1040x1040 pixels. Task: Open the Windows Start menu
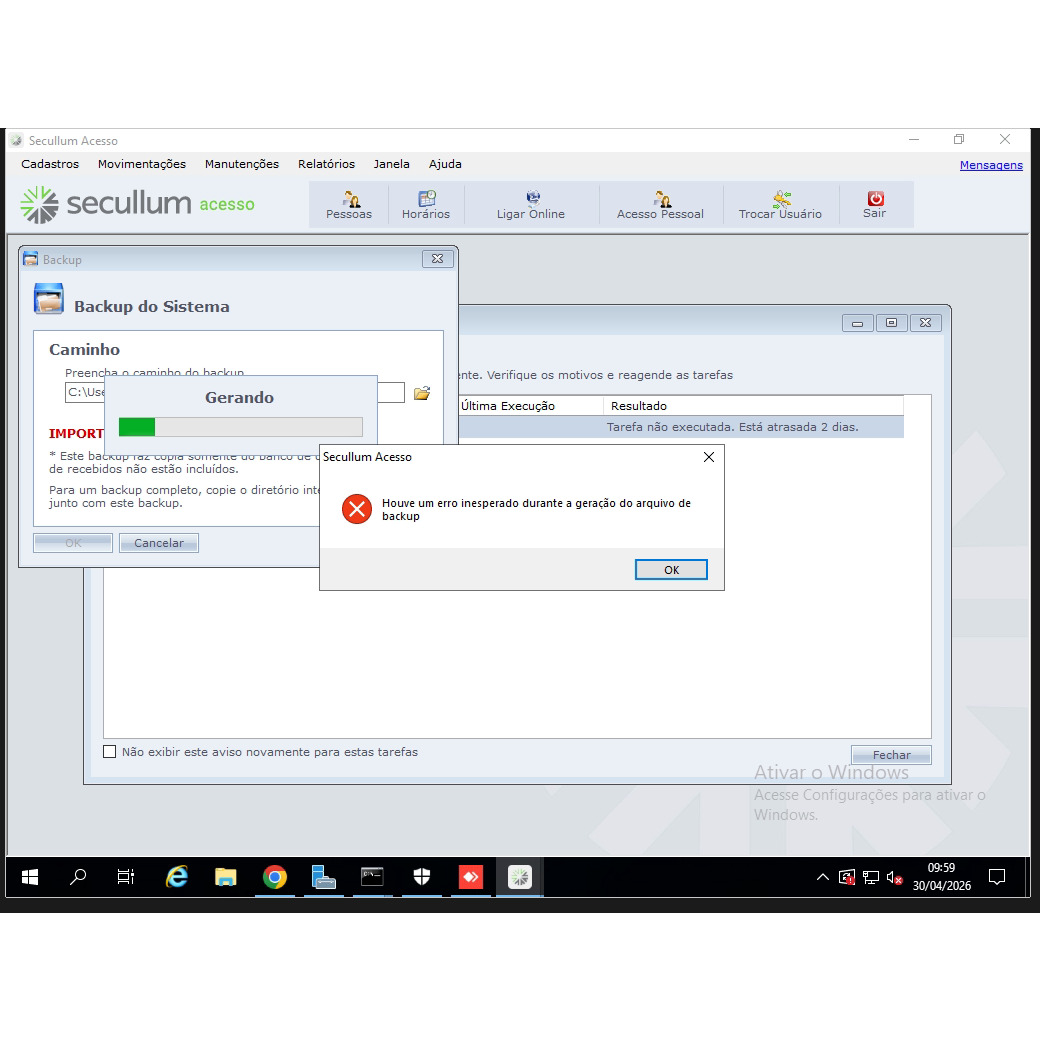[30, 878]
